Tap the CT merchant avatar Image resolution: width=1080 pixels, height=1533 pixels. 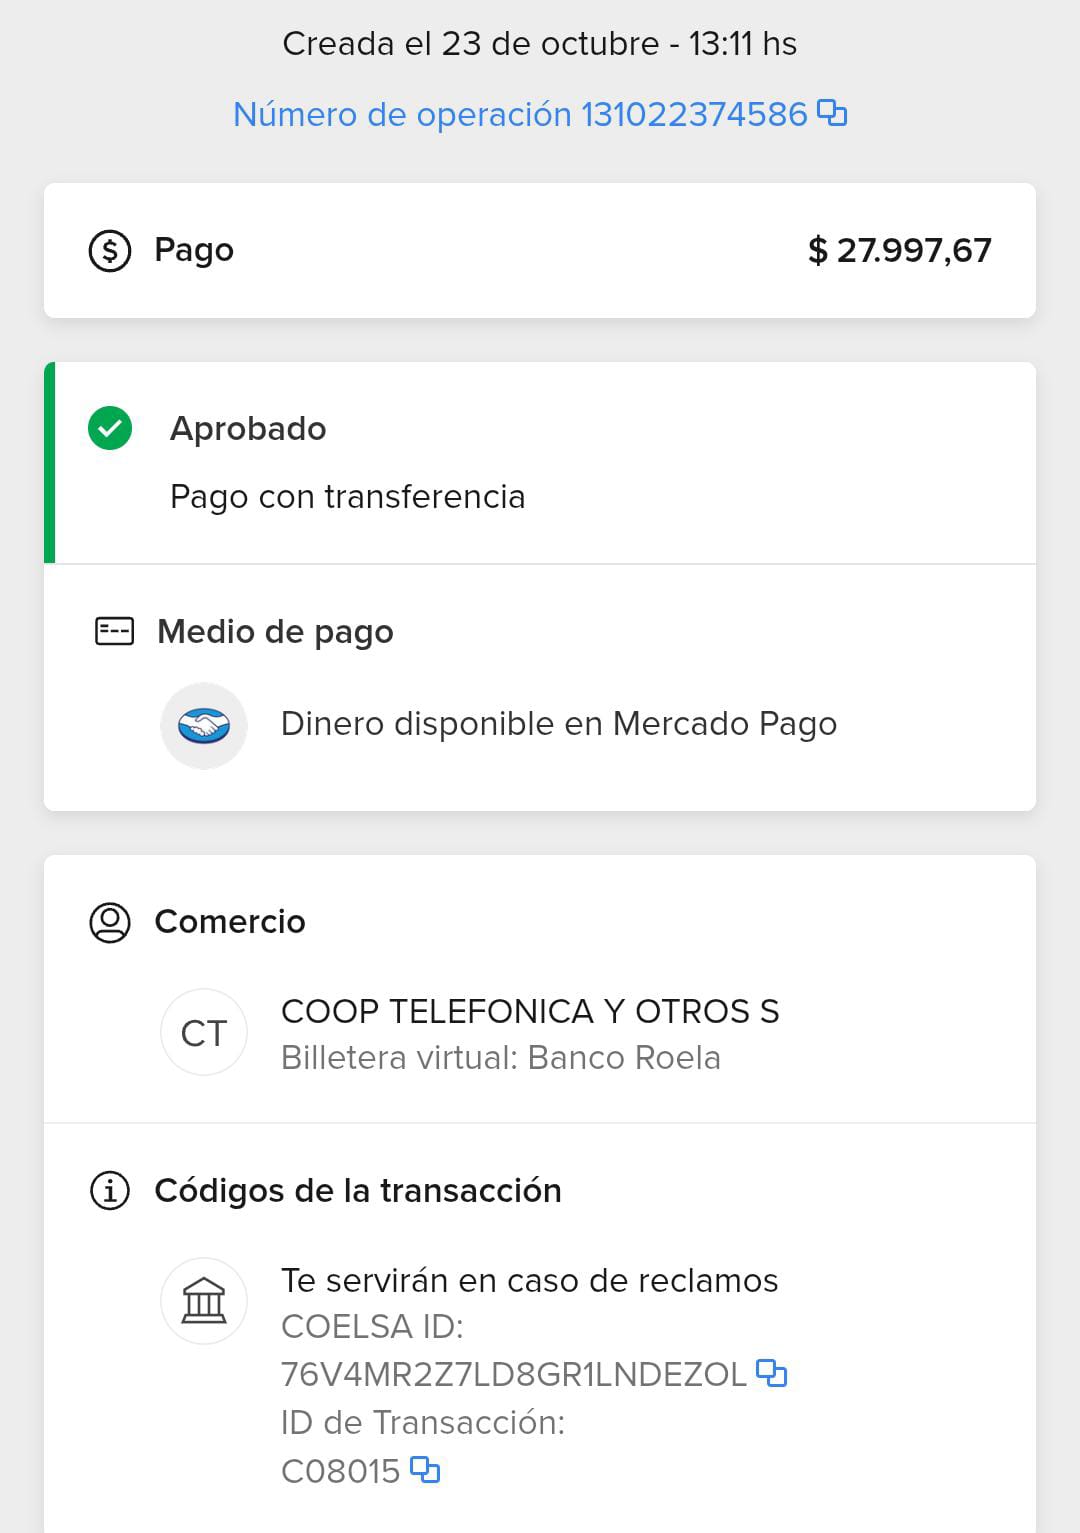pos(204,1033)
